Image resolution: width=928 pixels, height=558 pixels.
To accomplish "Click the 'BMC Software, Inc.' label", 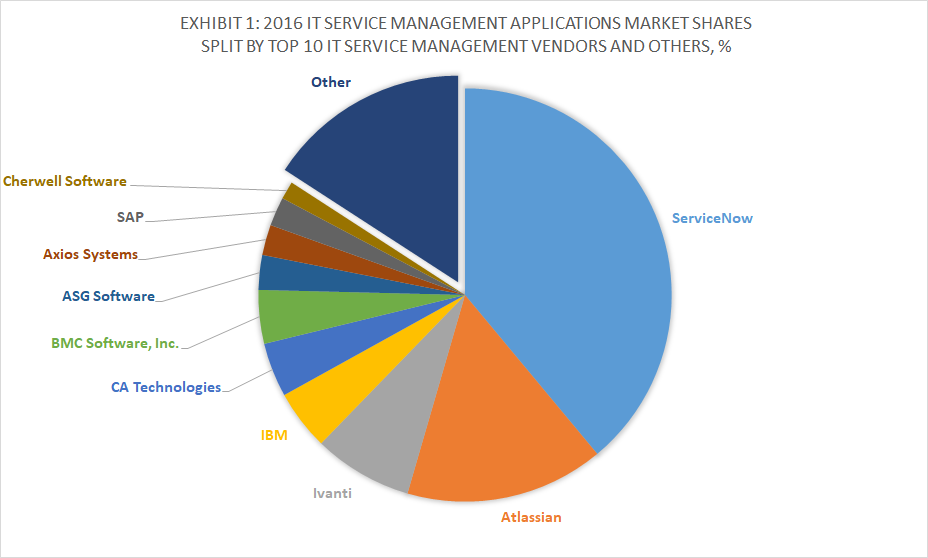I will click(115, 343).
